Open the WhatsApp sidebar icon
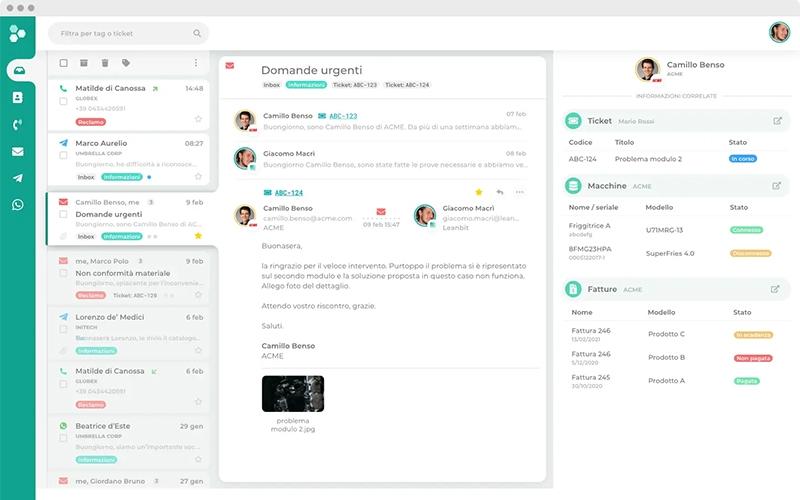The width and height of the screenshot is (800, 500). coord(17,205)
